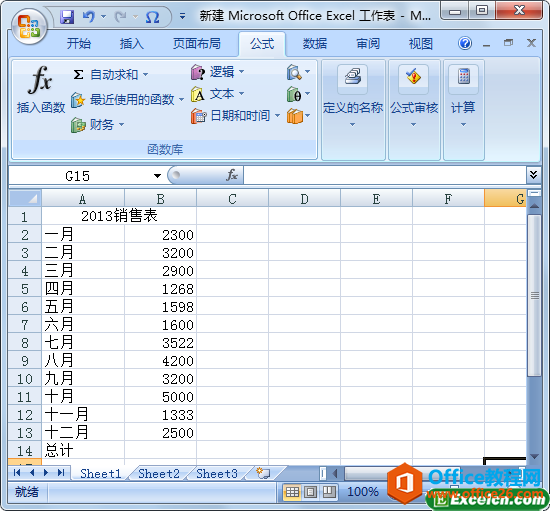Go to last sheet navigation arrow
Viewport: 550px width, 511px height.
point(61,473)
